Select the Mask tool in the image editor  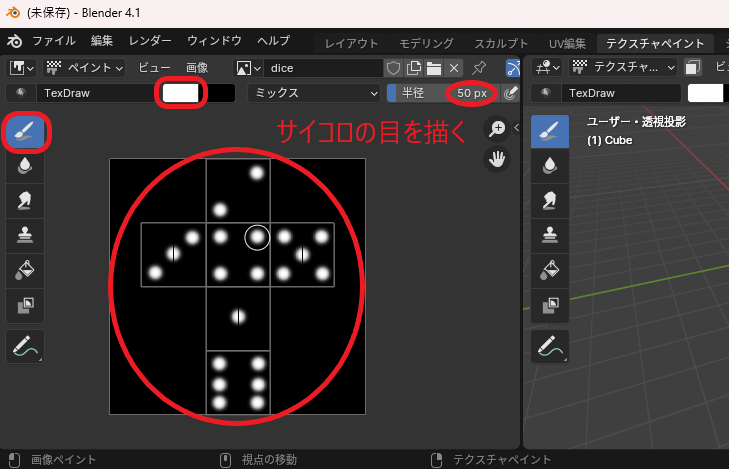[x=25, y=305]
